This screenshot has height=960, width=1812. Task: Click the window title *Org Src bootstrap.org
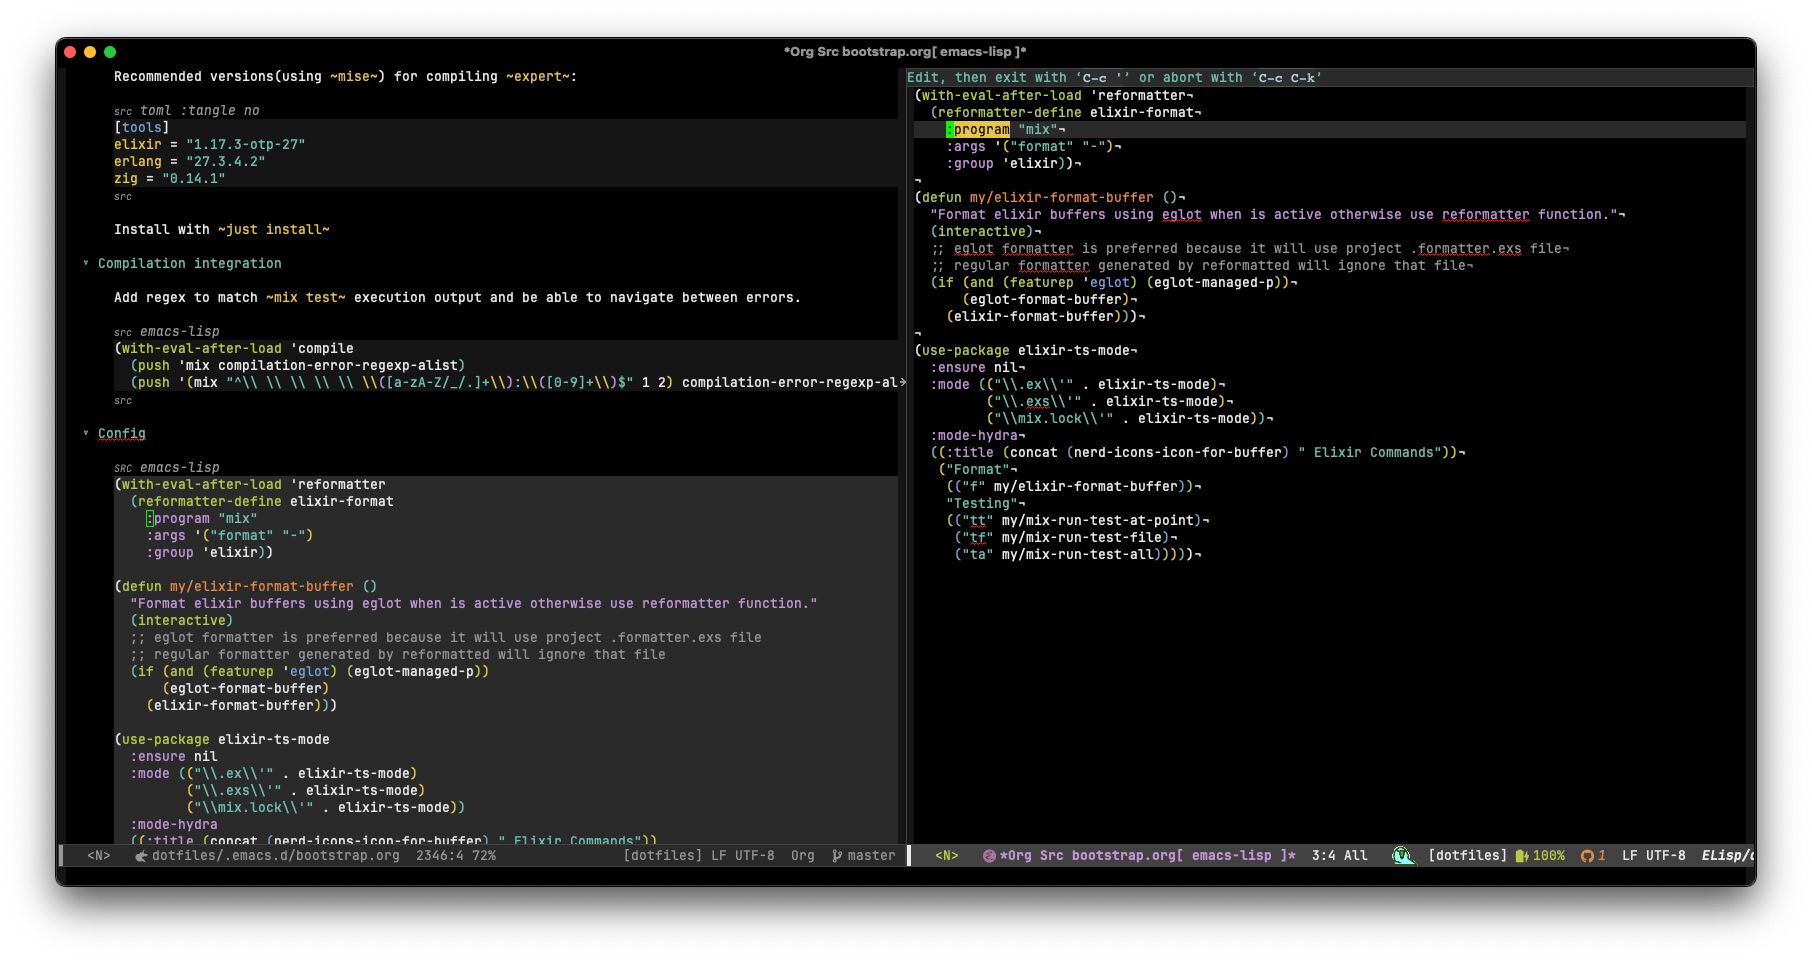click(905, 52)
